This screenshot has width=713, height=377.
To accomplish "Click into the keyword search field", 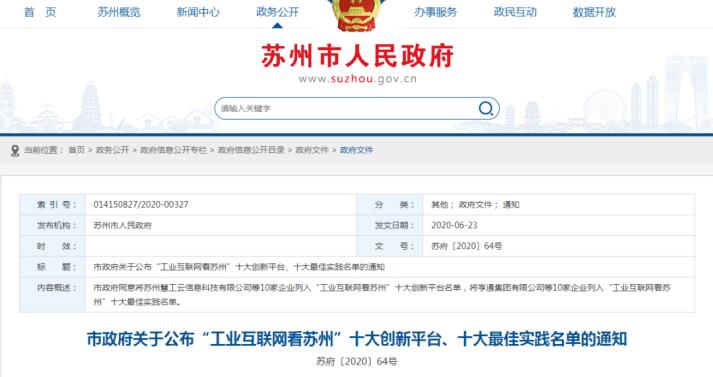I will point(346,108).
